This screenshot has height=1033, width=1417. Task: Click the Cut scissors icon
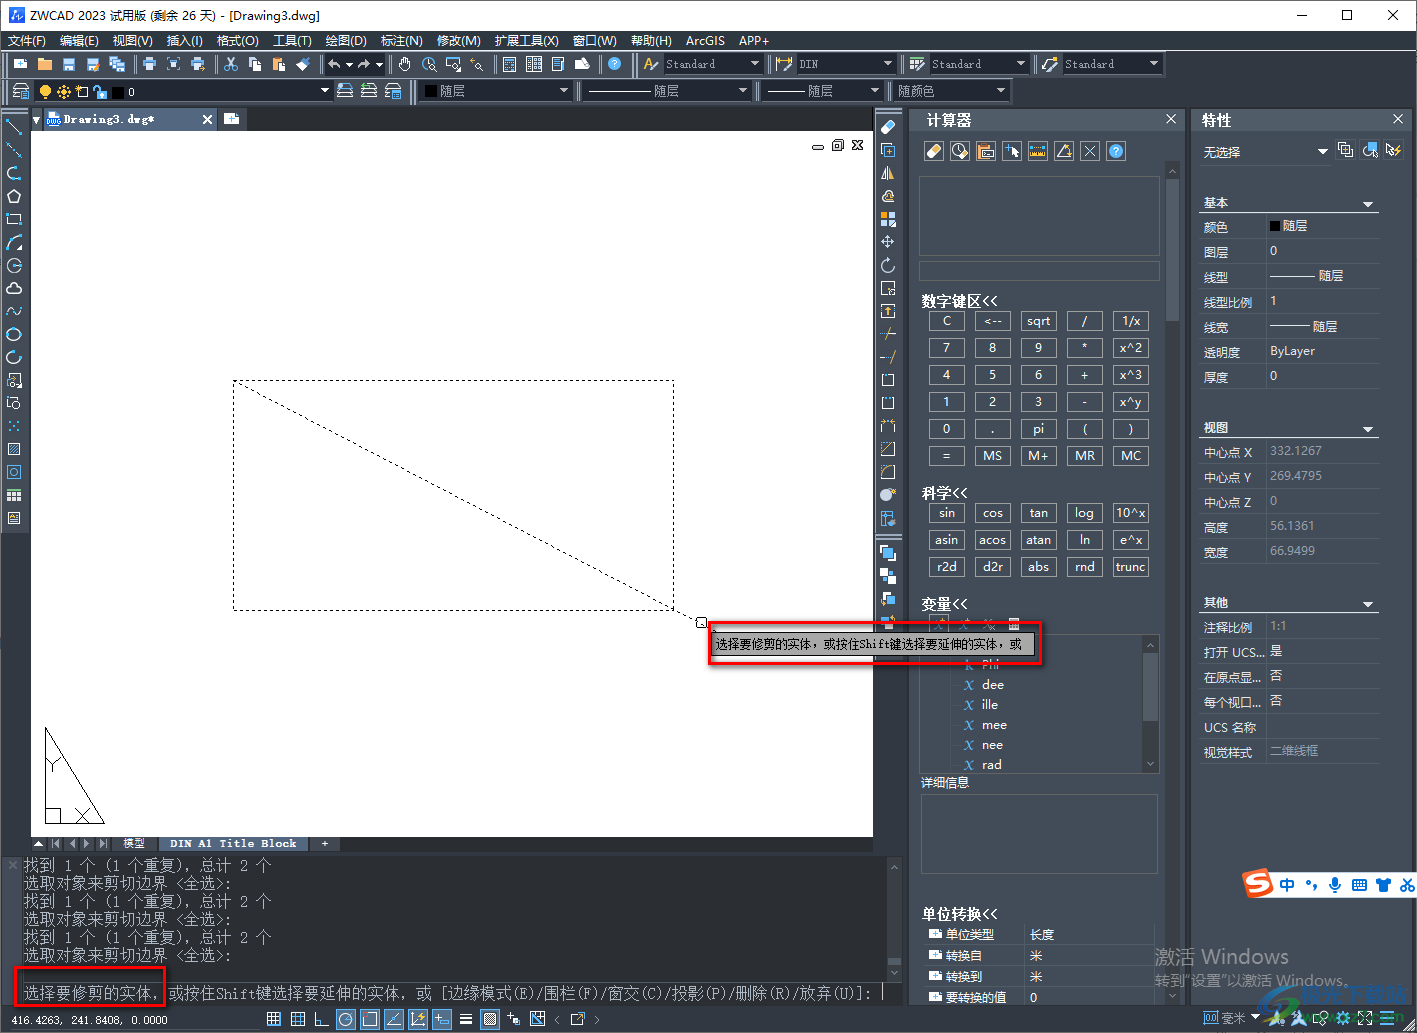click(231, 64)
